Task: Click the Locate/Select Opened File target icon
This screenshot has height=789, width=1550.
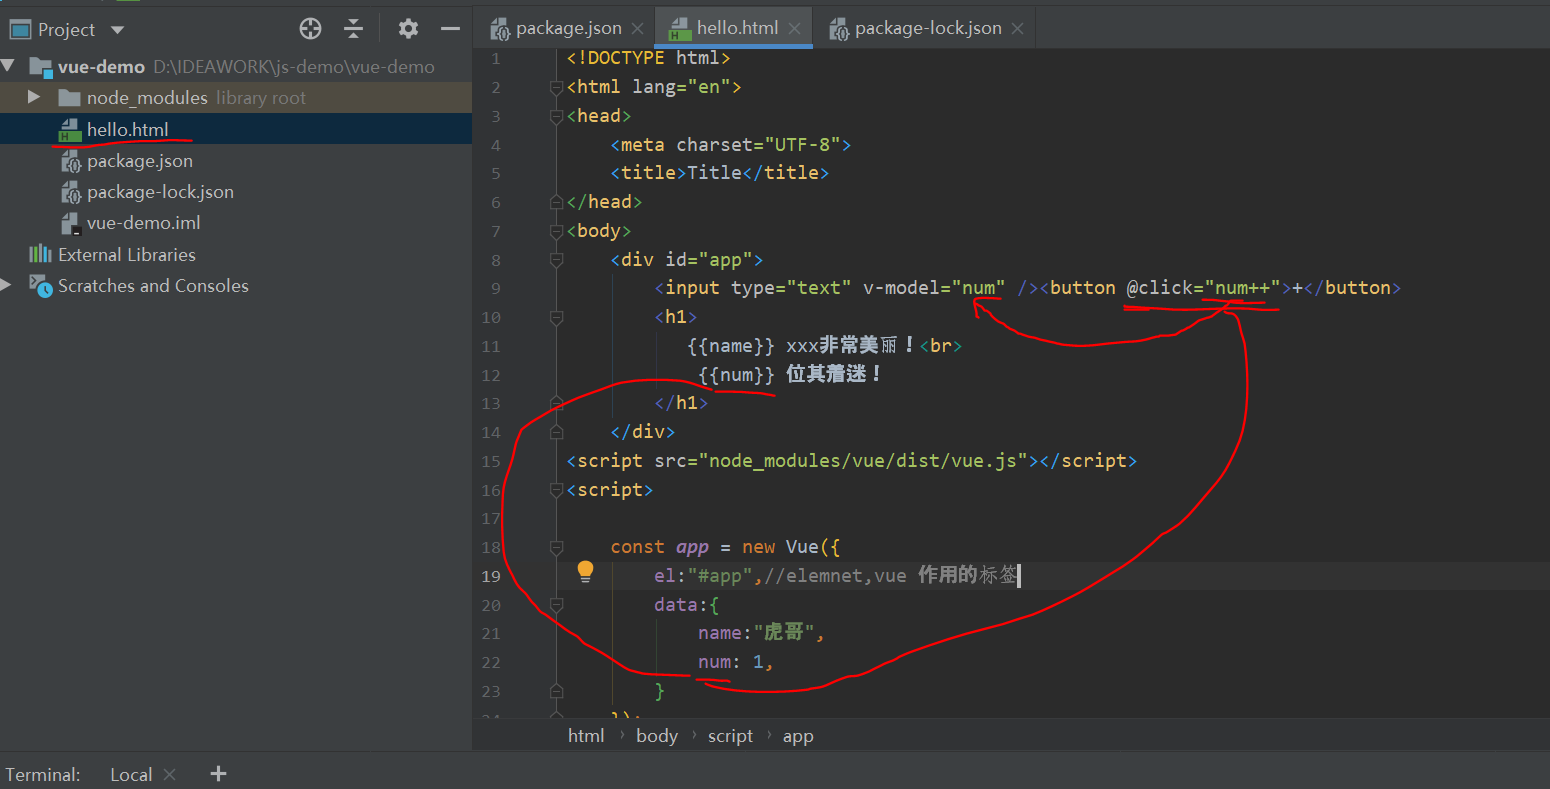Action: [311, 29]
